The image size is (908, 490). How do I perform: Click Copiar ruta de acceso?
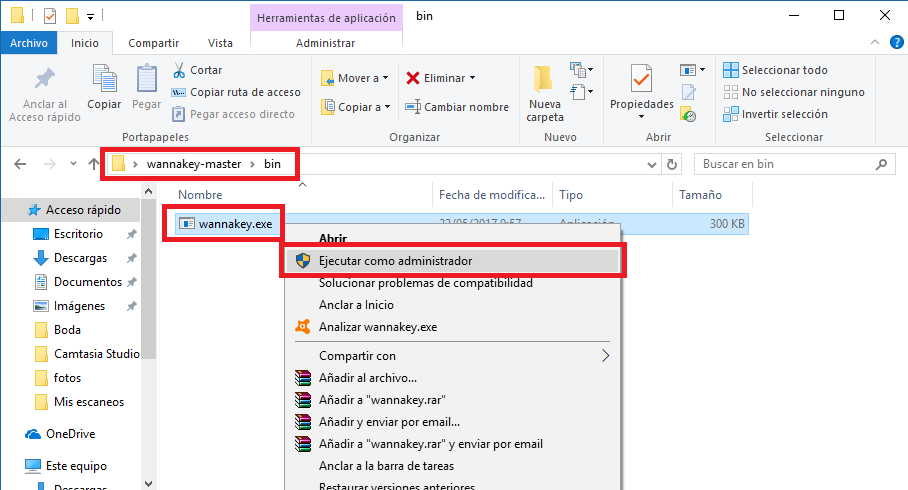pyautogui.click(x=236, y=92)
